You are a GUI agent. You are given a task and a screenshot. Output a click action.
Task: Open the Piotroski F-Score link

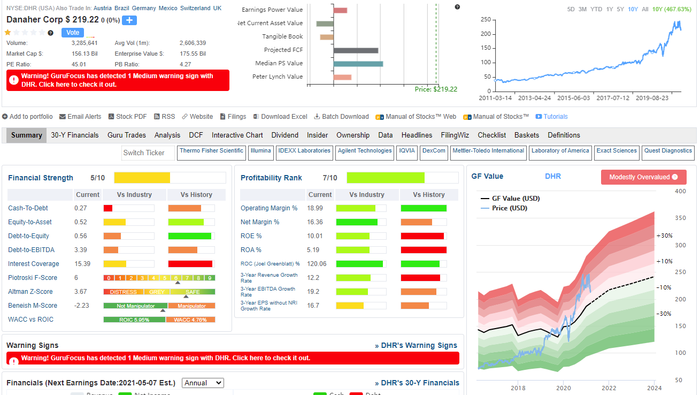tap(33, 278)
